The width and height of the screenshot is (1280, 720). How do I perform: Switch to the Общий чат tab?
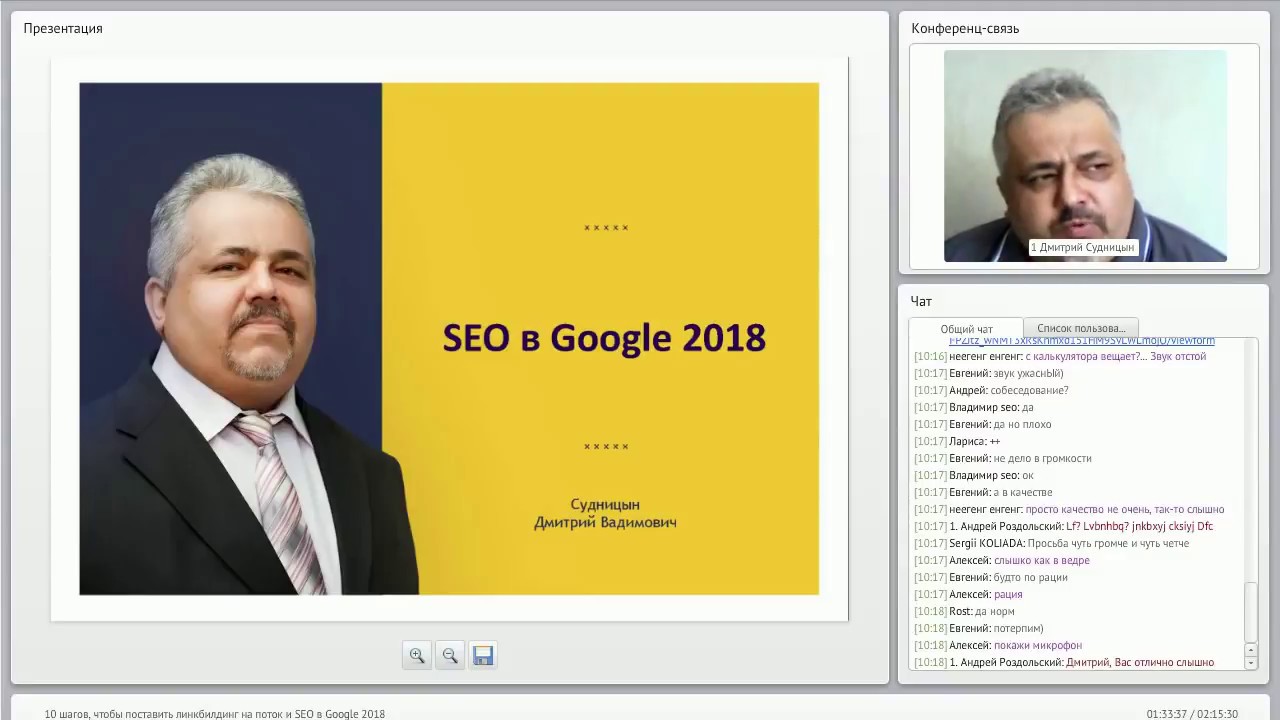point(966,329)
